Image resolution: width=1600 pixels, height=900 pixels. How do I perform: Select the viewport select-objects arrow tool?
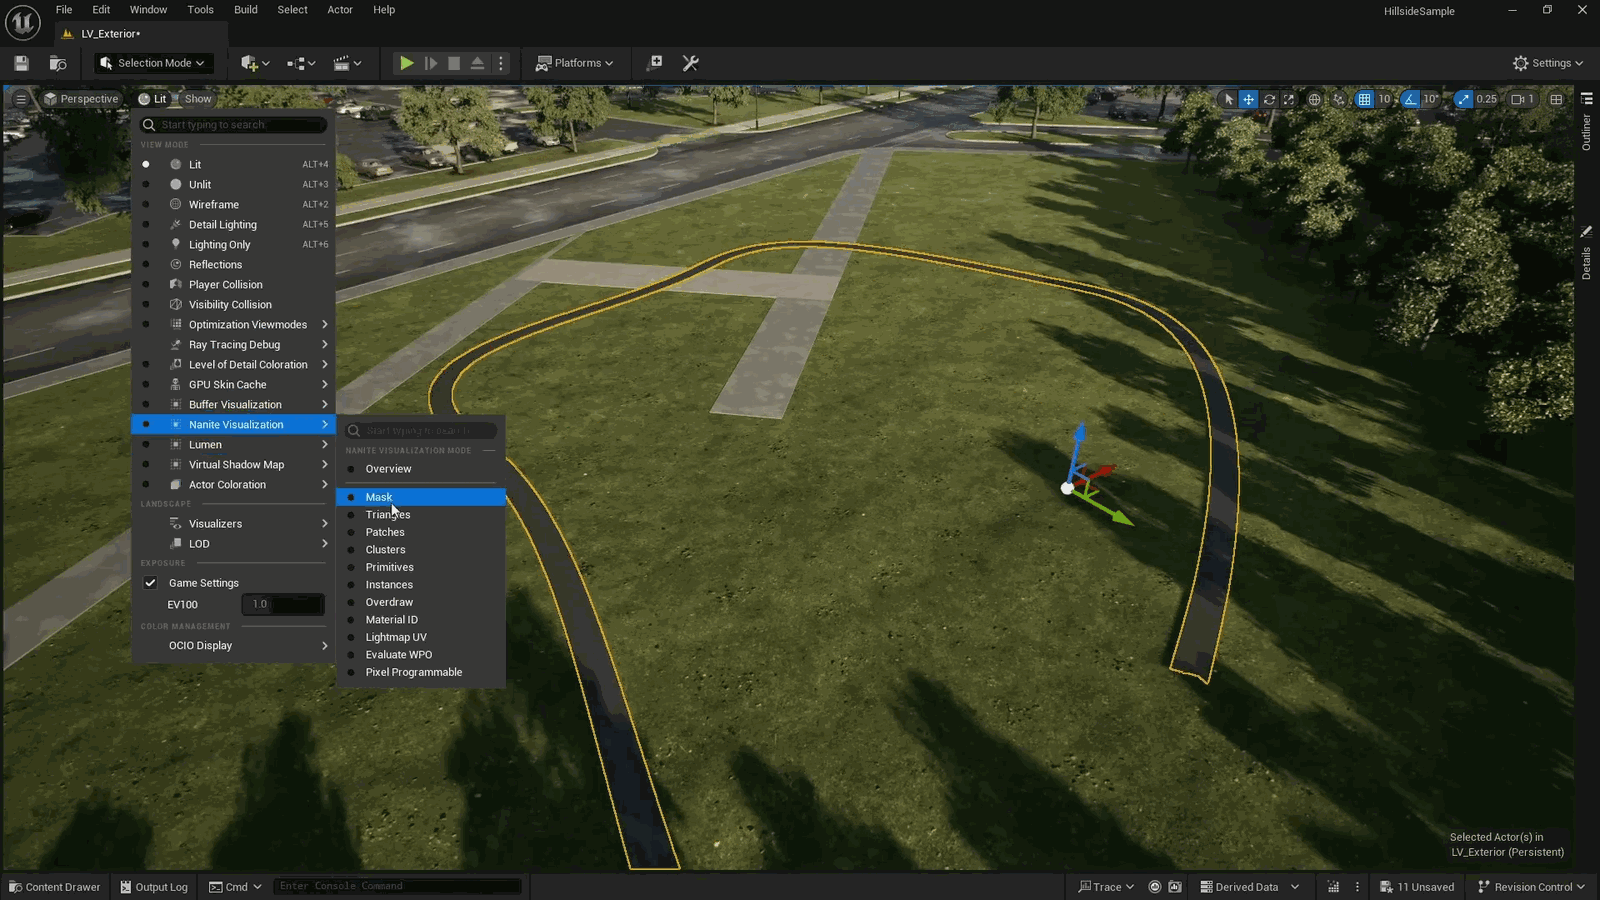1229,99
